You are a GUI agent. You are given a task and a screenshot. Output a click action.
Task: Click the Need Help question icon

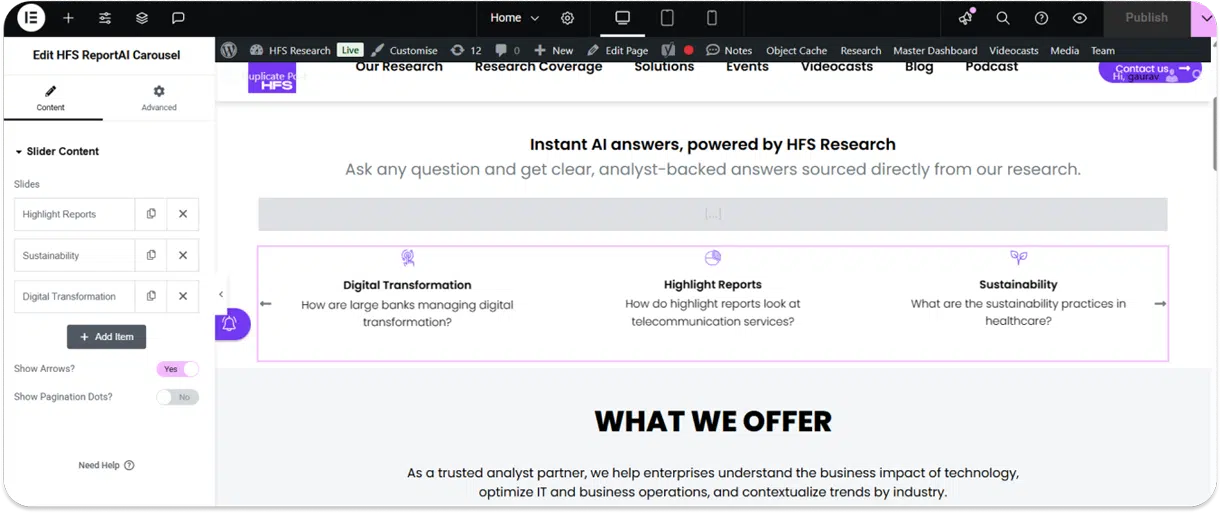pos(129,465)
